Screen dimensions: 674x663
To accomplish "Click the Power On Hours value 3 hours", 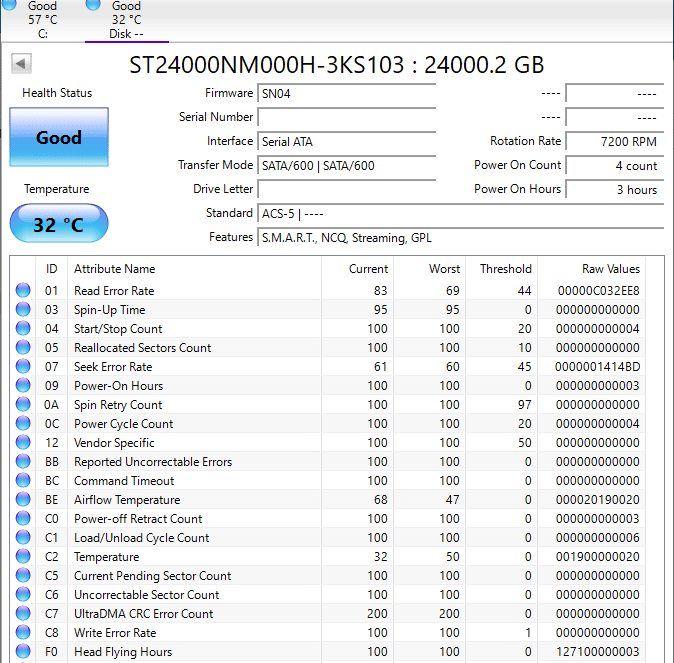I will click(615, 190).
